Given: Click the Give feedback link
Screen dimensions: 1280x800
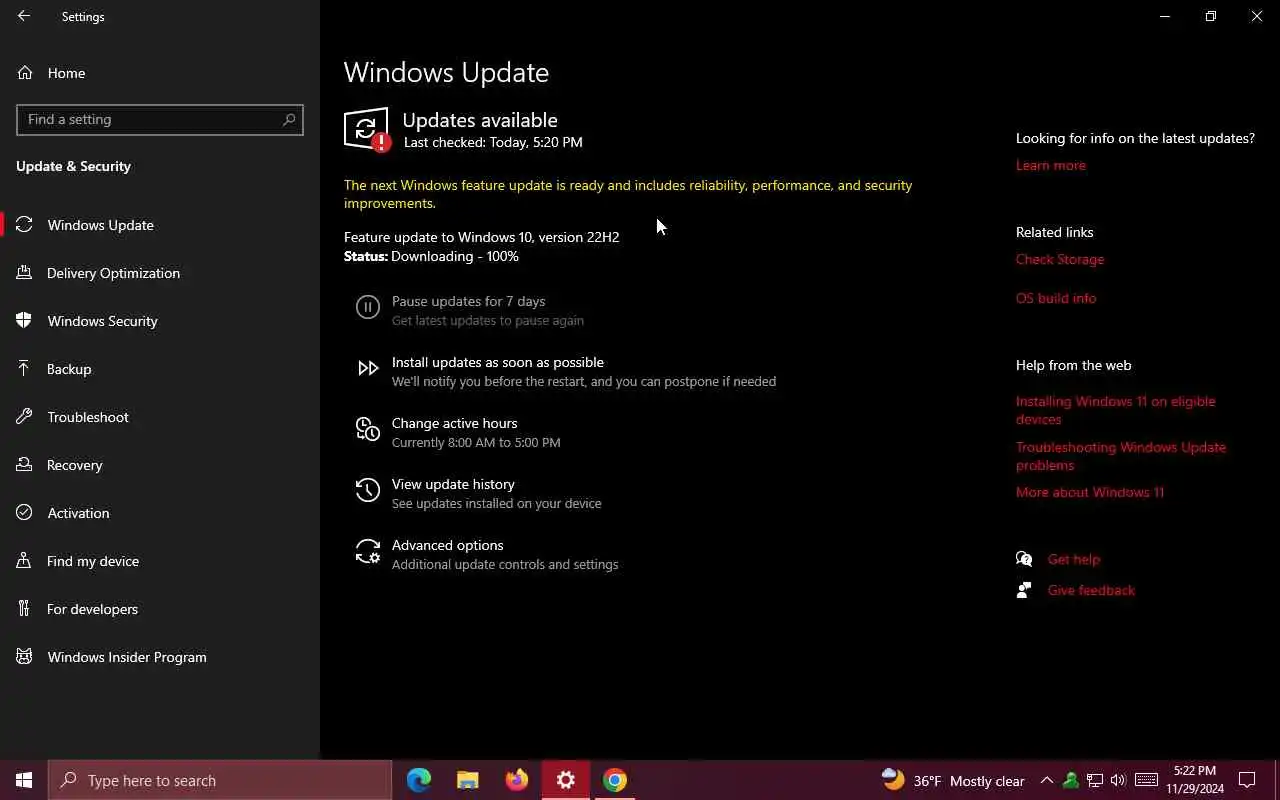Looking at the screenshot, I should (x=1091, y=590).
